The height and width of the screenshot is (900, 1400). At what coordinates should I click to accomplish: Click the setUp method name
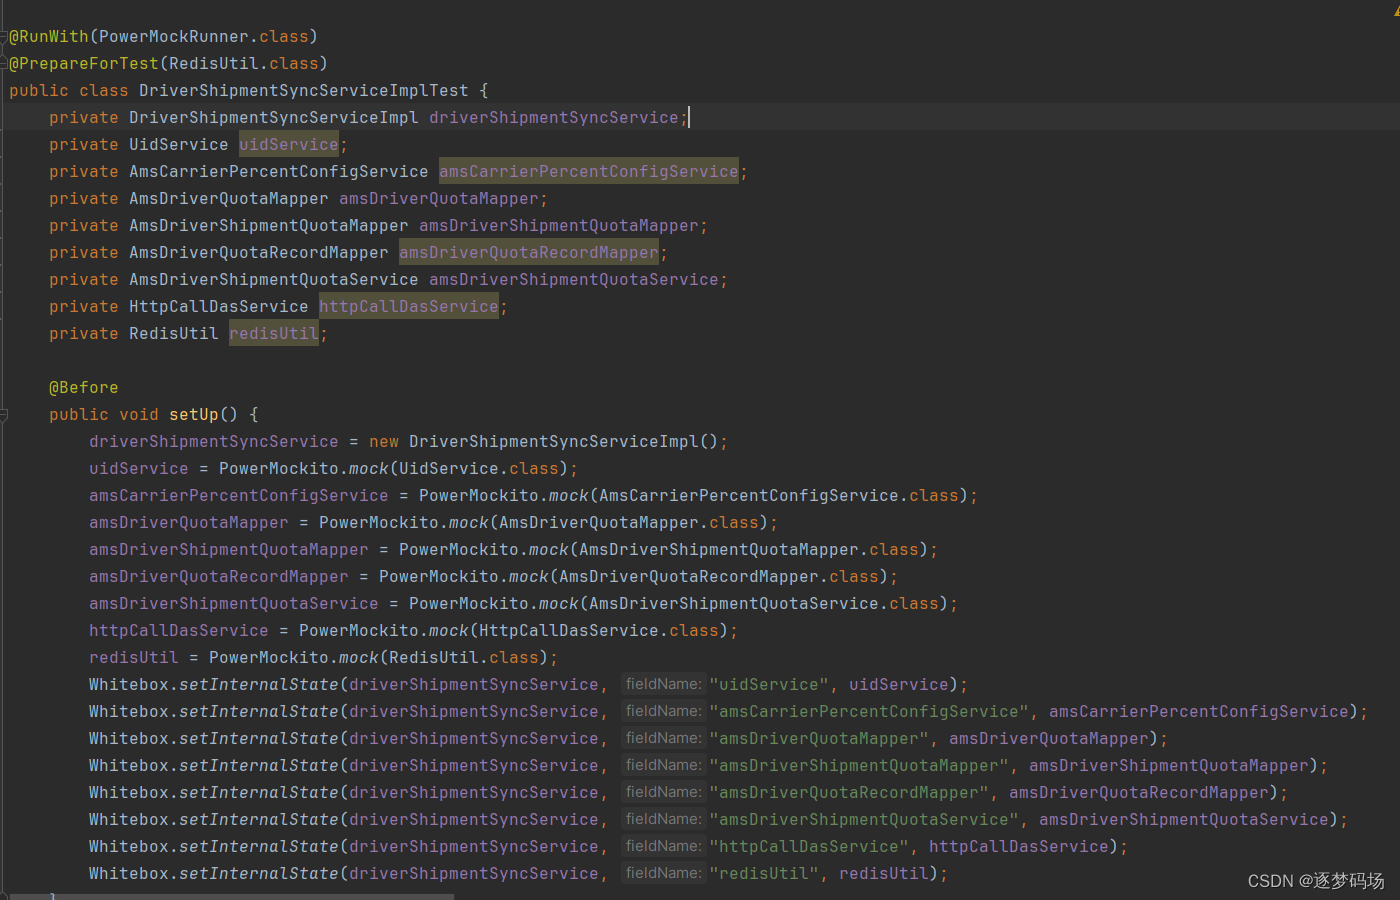(x=194, y=415)
